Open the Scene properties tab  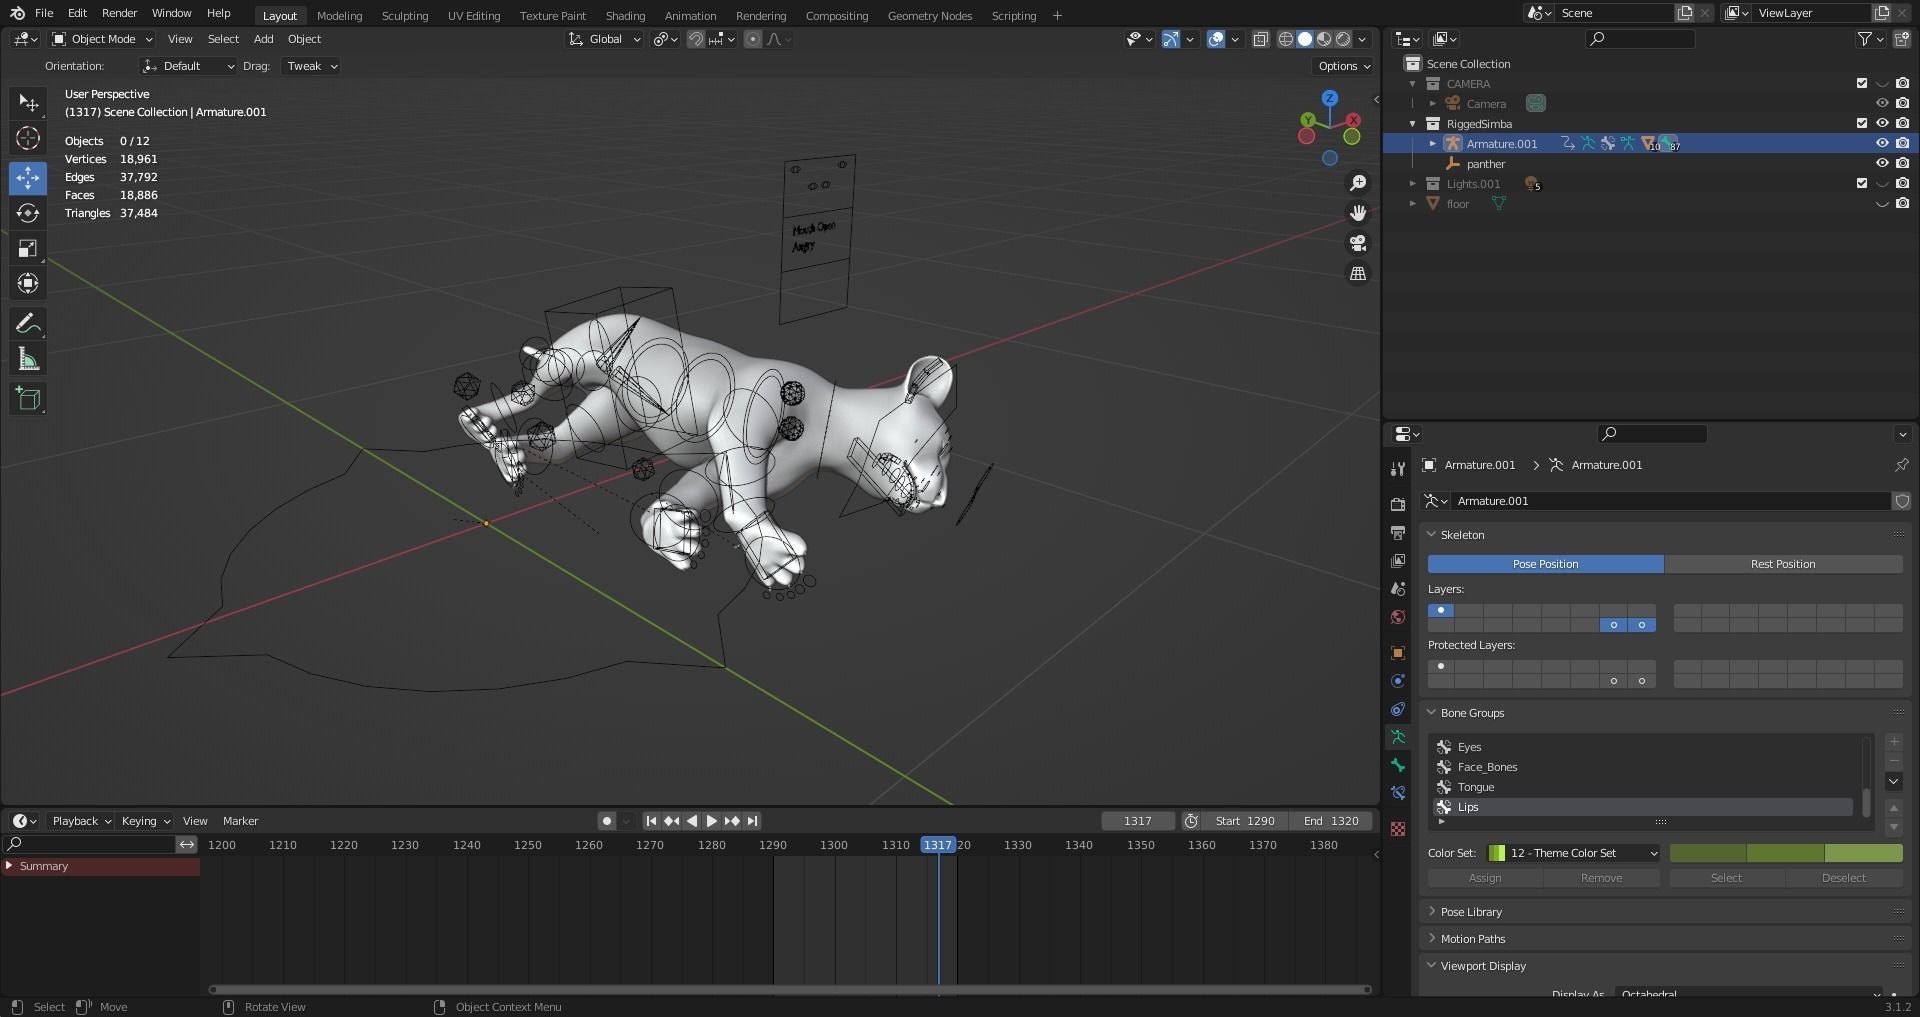tap(1398, 589)
